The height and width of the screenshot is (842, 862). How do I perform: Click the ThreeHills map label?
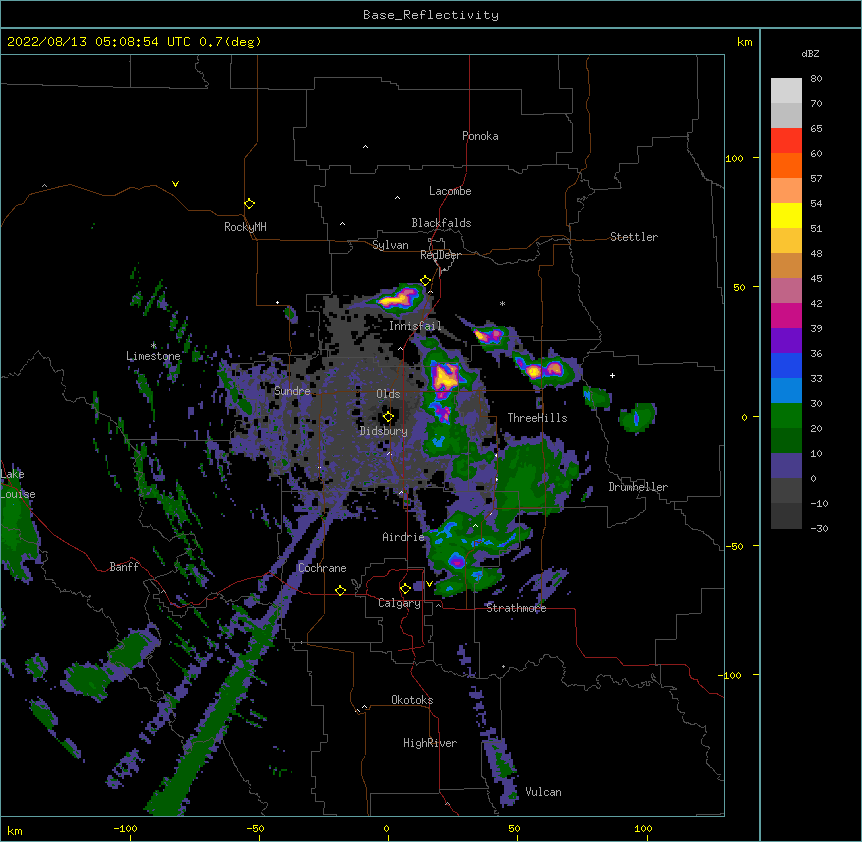(537, 418)
